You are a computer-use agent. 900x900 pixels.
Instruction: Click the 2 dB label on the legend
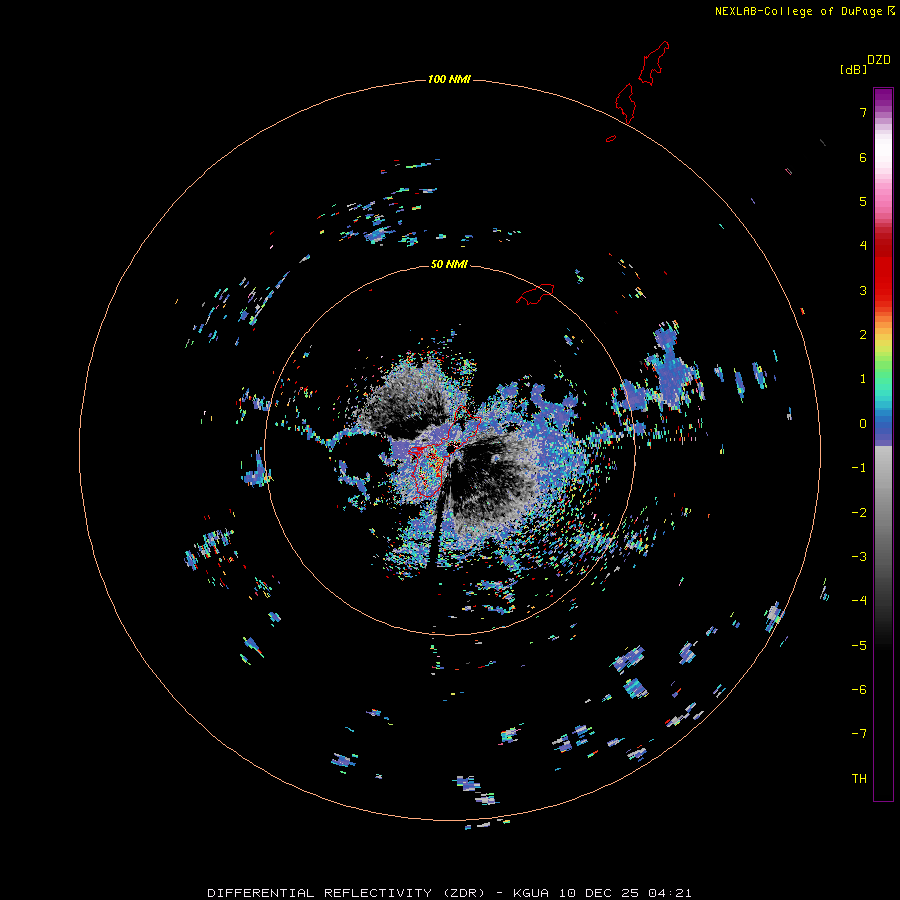tap(863, 335)
